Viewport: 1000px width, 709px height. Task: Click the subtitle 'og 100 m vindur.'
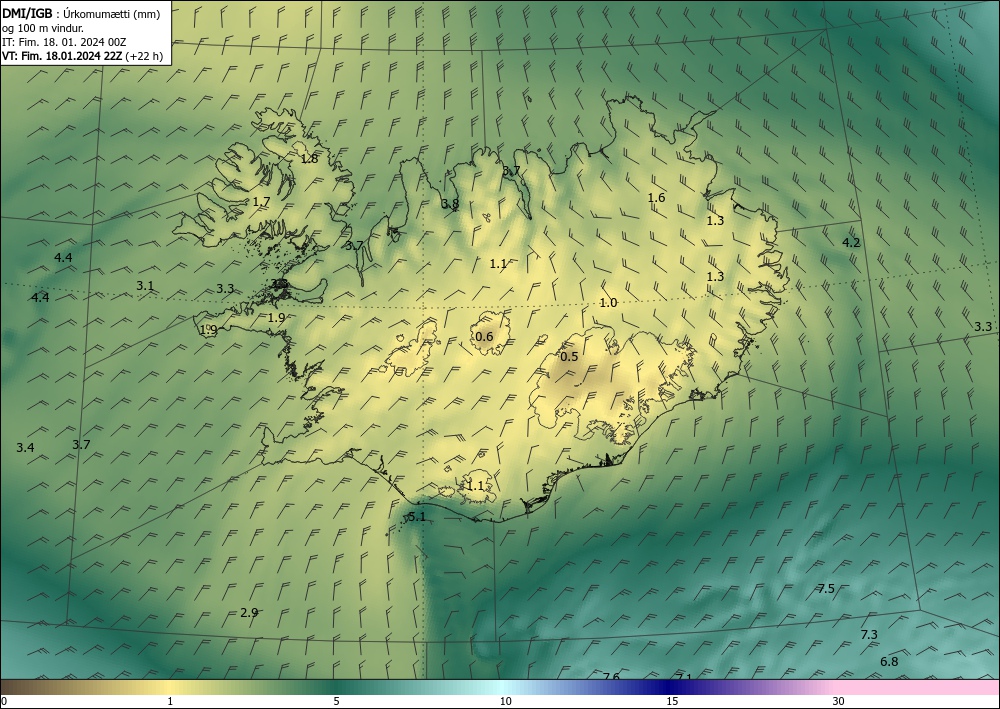coord(43,28)
